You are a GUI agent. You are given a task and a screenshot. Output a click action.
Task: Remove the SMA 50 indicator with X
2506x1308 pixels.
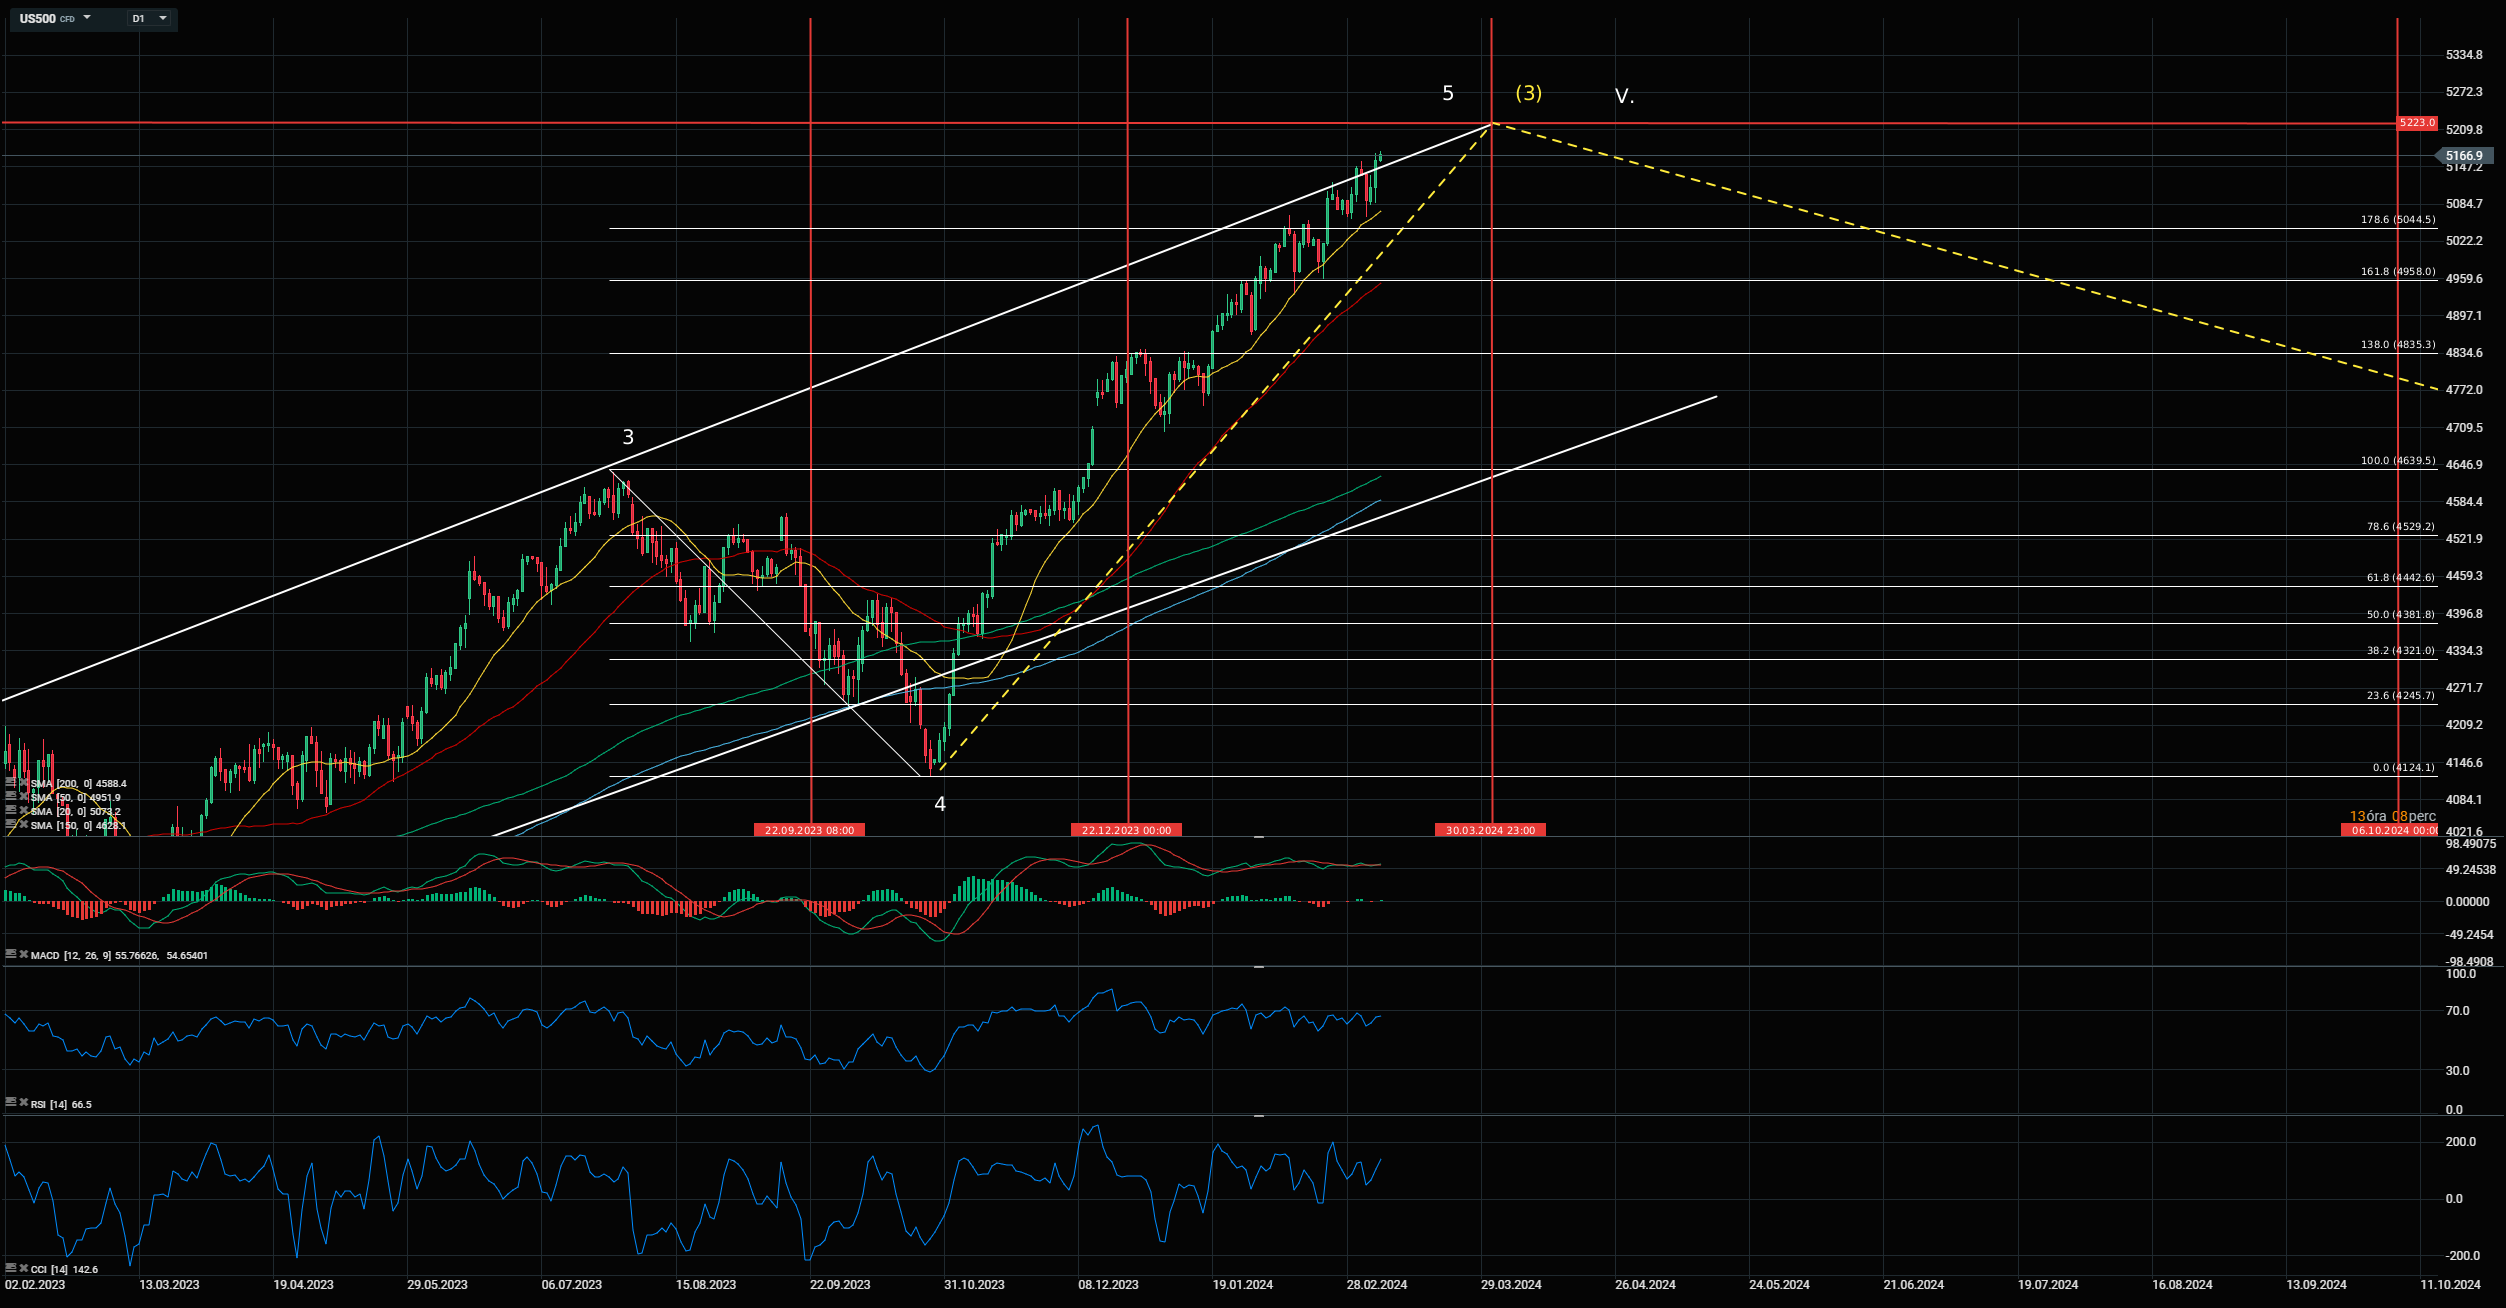pos(23,797)
